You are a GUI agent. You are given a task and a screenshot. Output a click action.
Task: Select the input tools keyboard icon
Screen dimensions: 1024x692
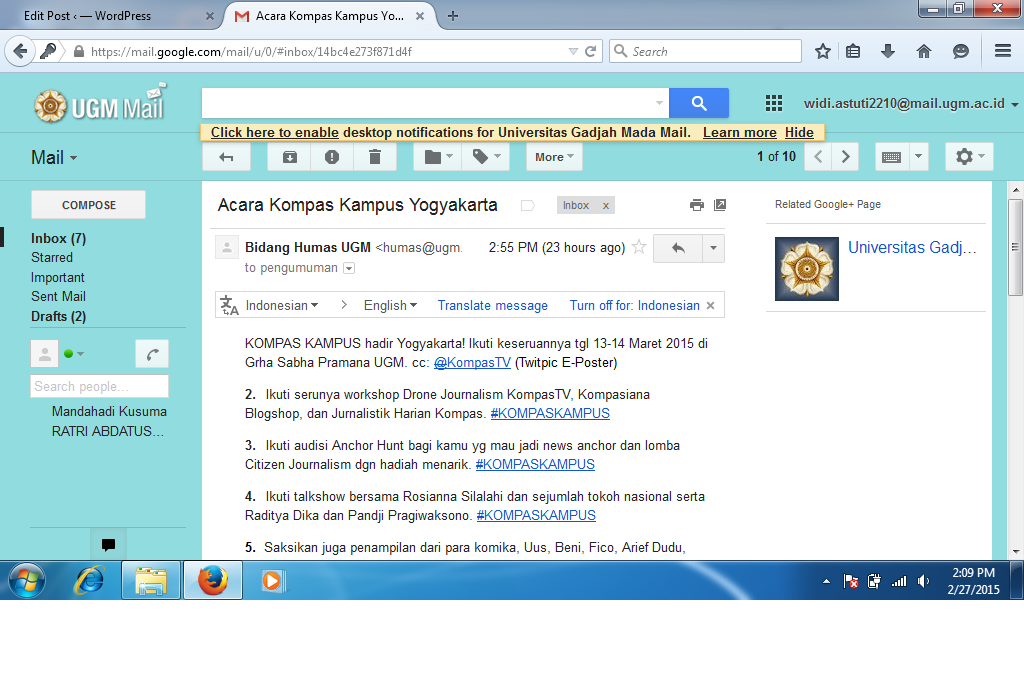[891, 157]
